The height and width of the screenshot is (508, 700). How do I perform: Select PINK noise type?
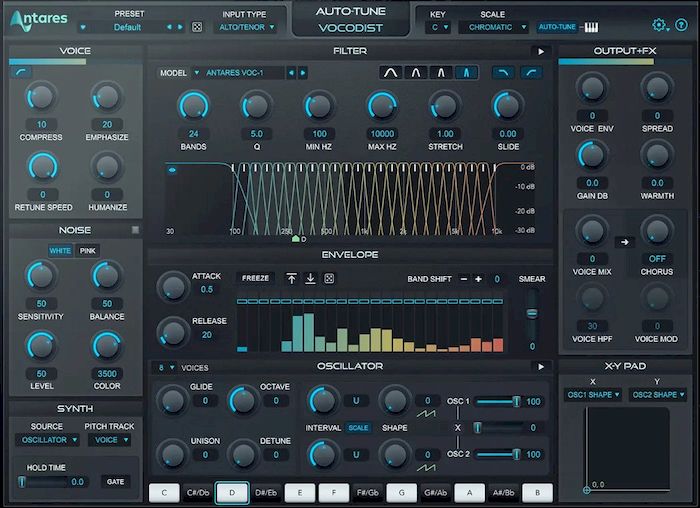pos(88,251)
